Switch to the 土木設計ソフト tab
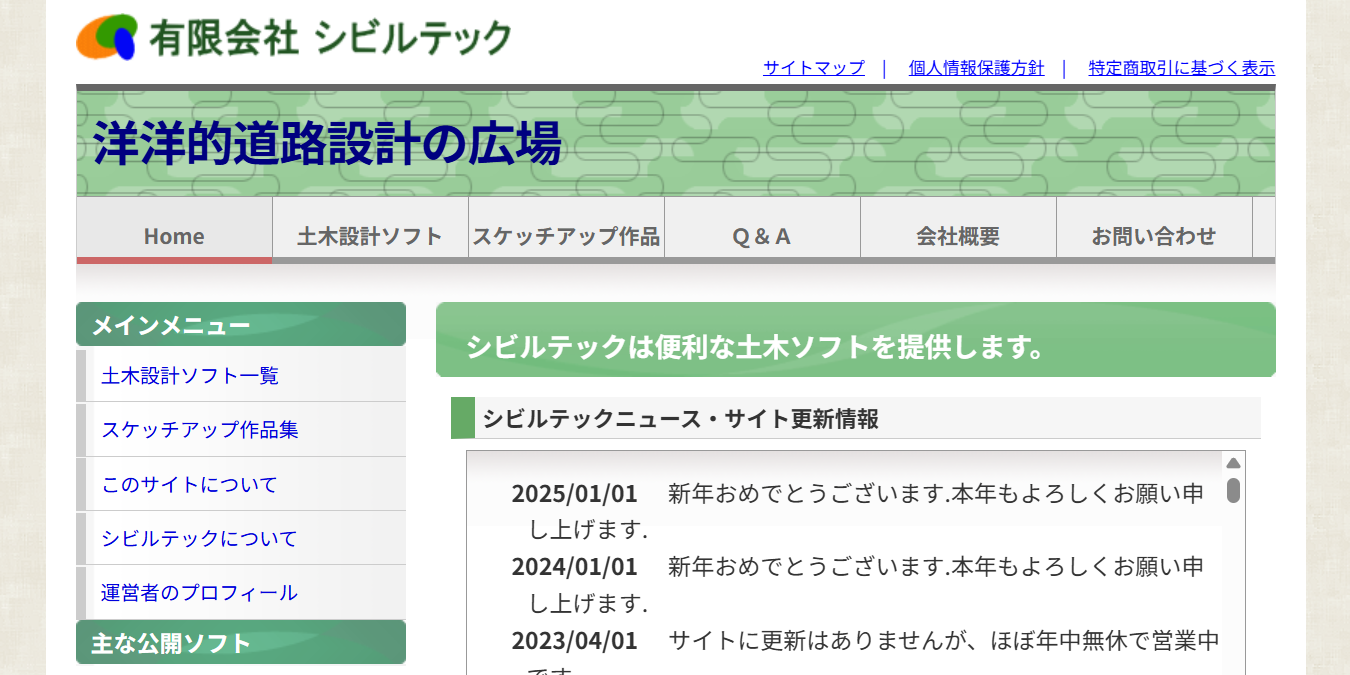Image resolution: width=1350 pixels, height=675 pixels. point(370,236)
